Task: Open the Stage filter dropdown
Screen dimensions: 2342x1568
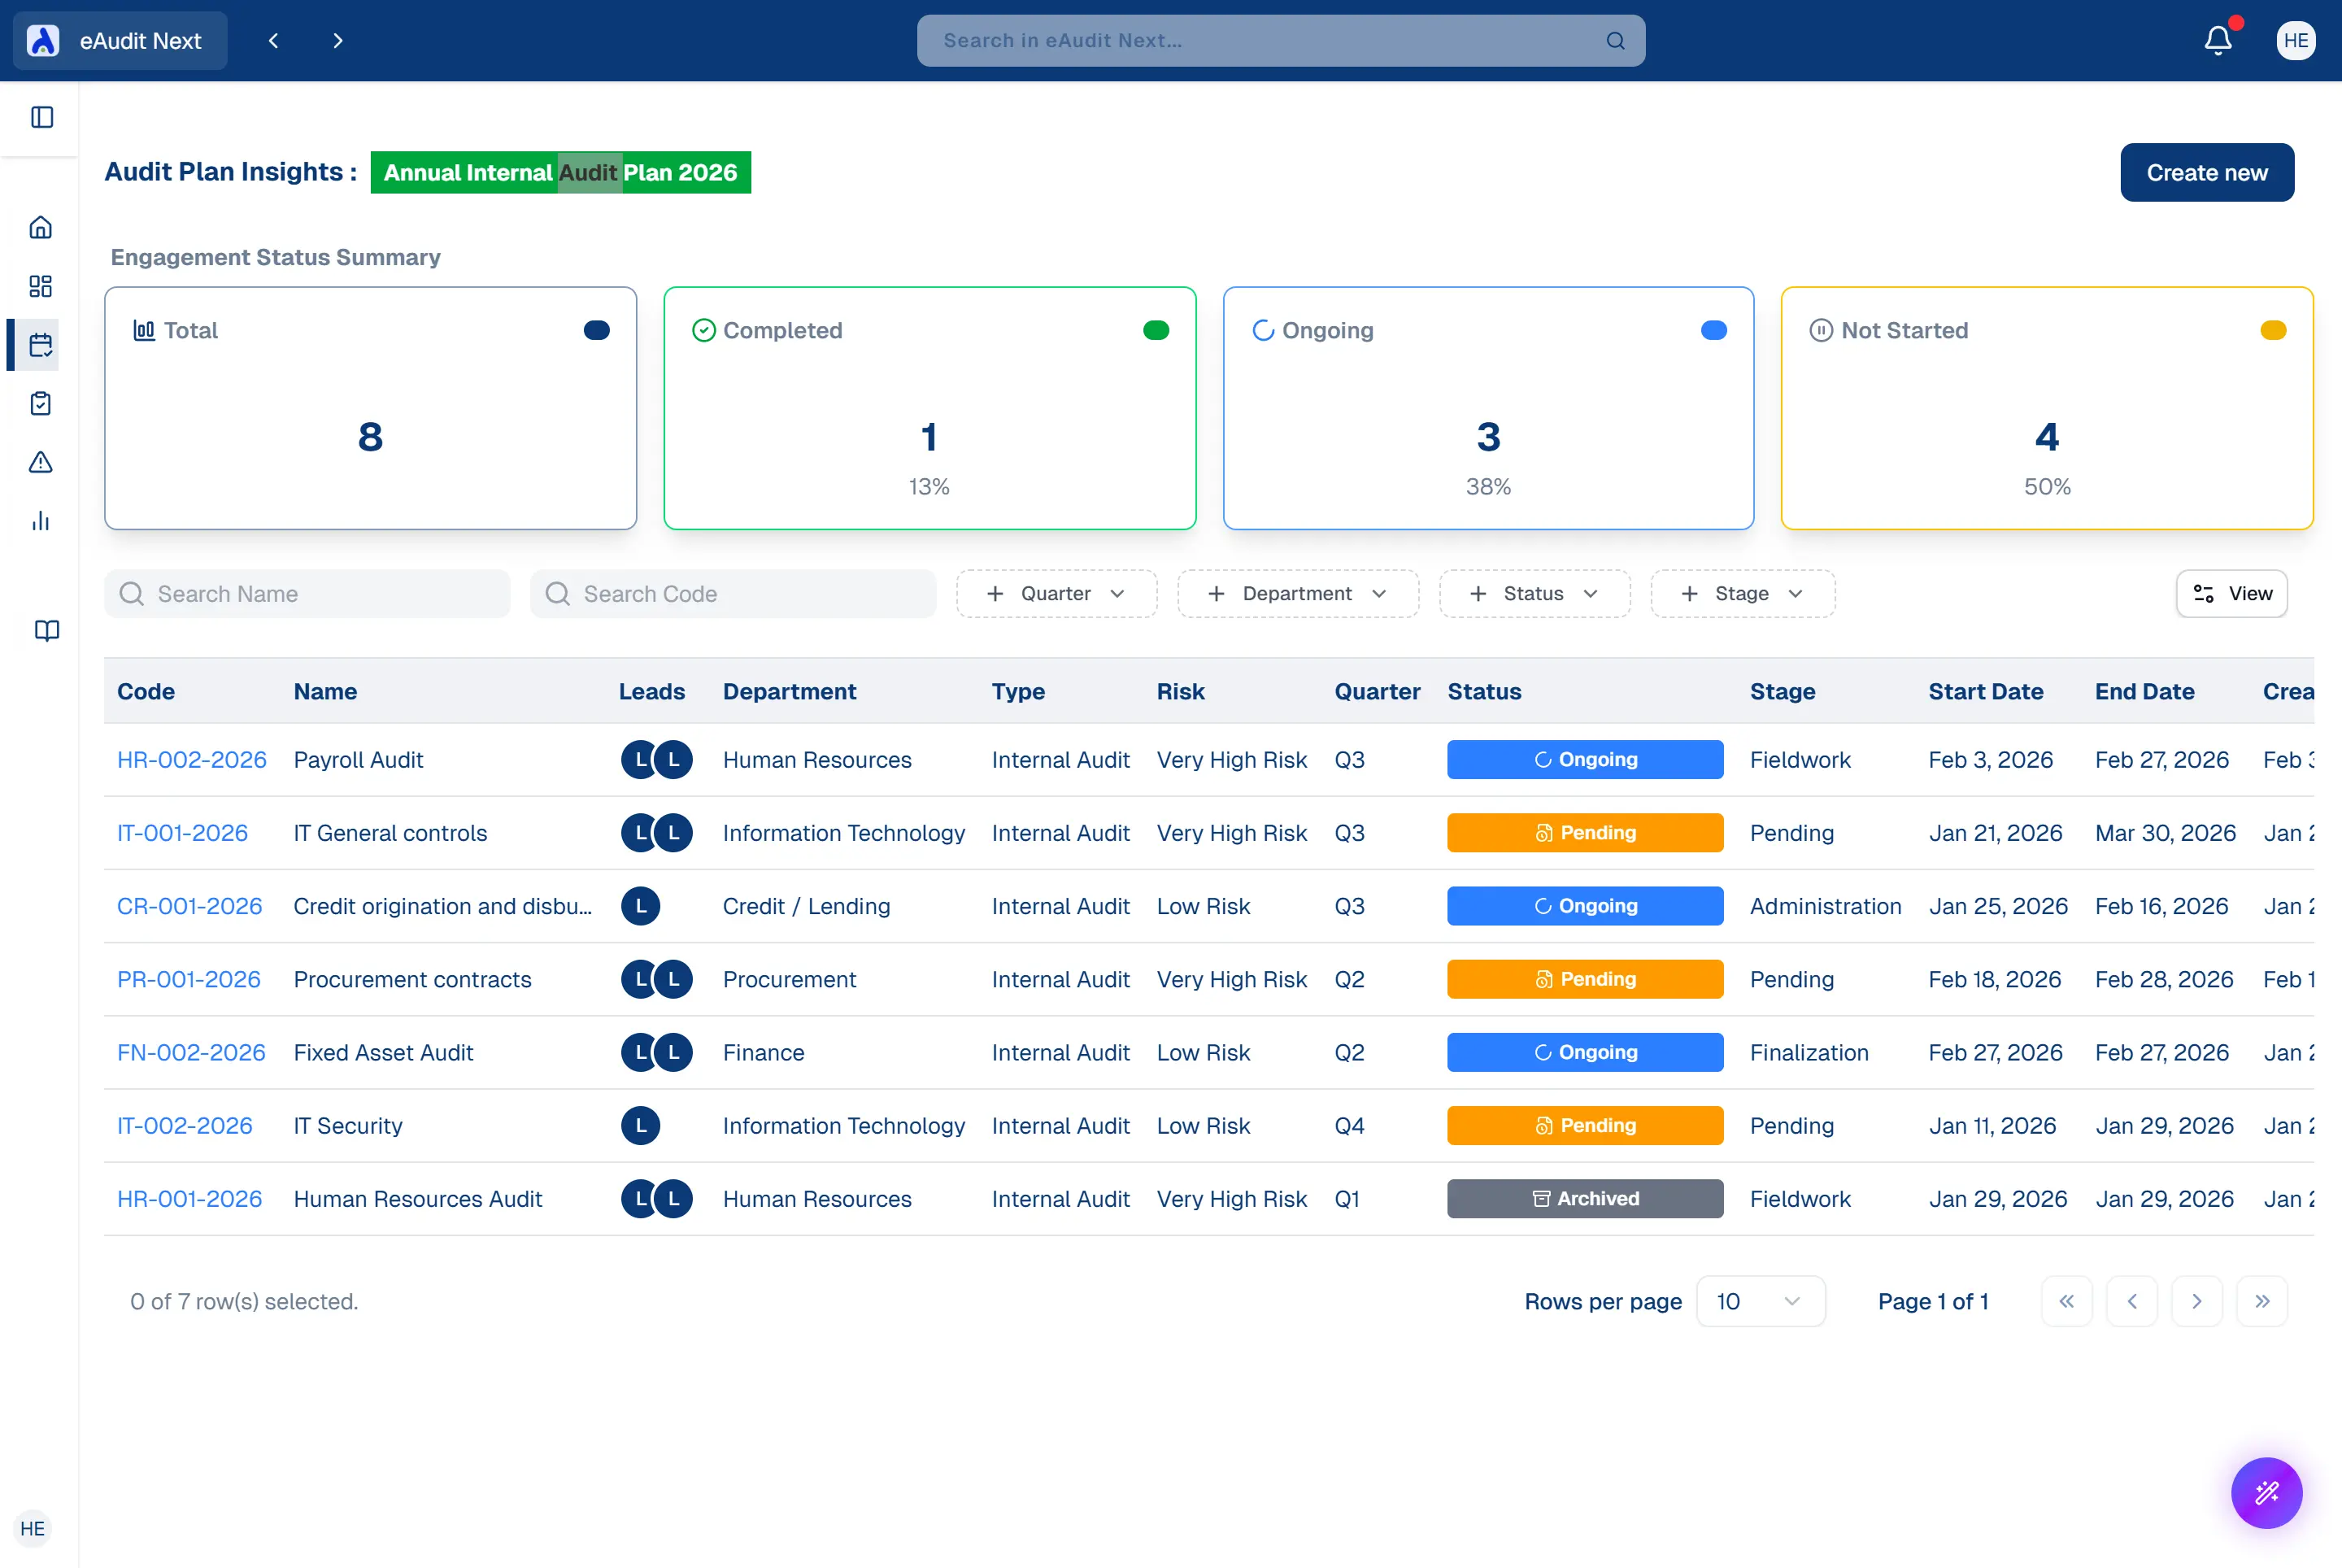Action: [1742, 594]
